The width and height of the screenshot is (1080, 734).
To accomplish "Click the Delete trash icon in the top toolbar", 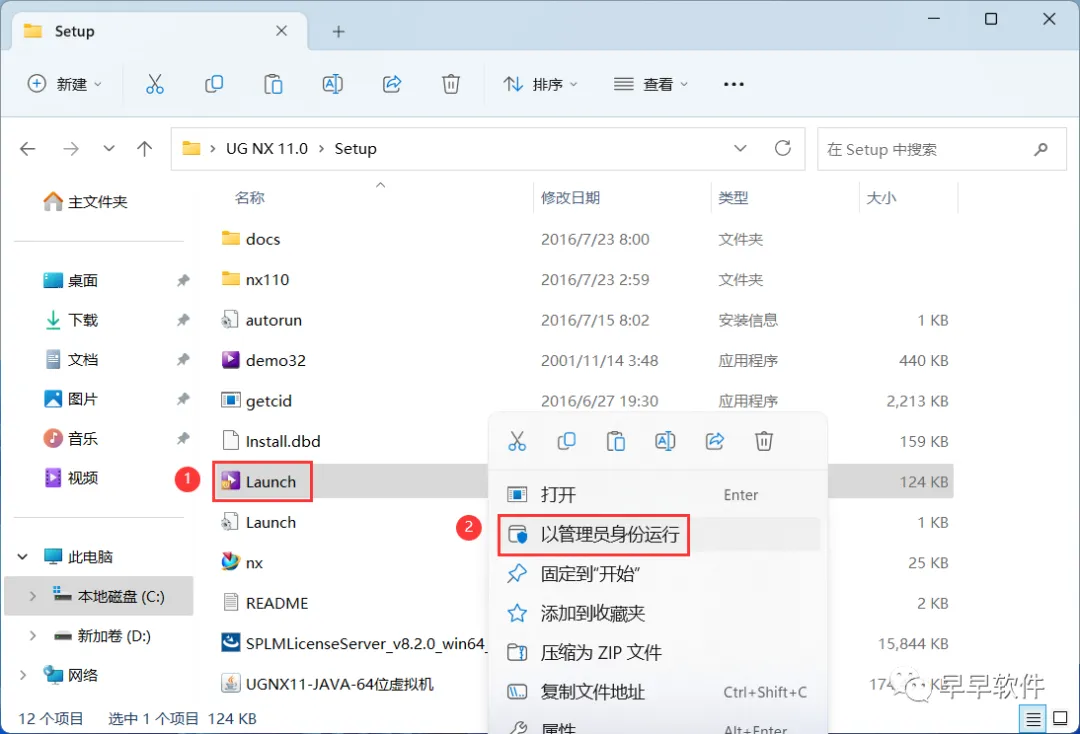I will point(450,84).
